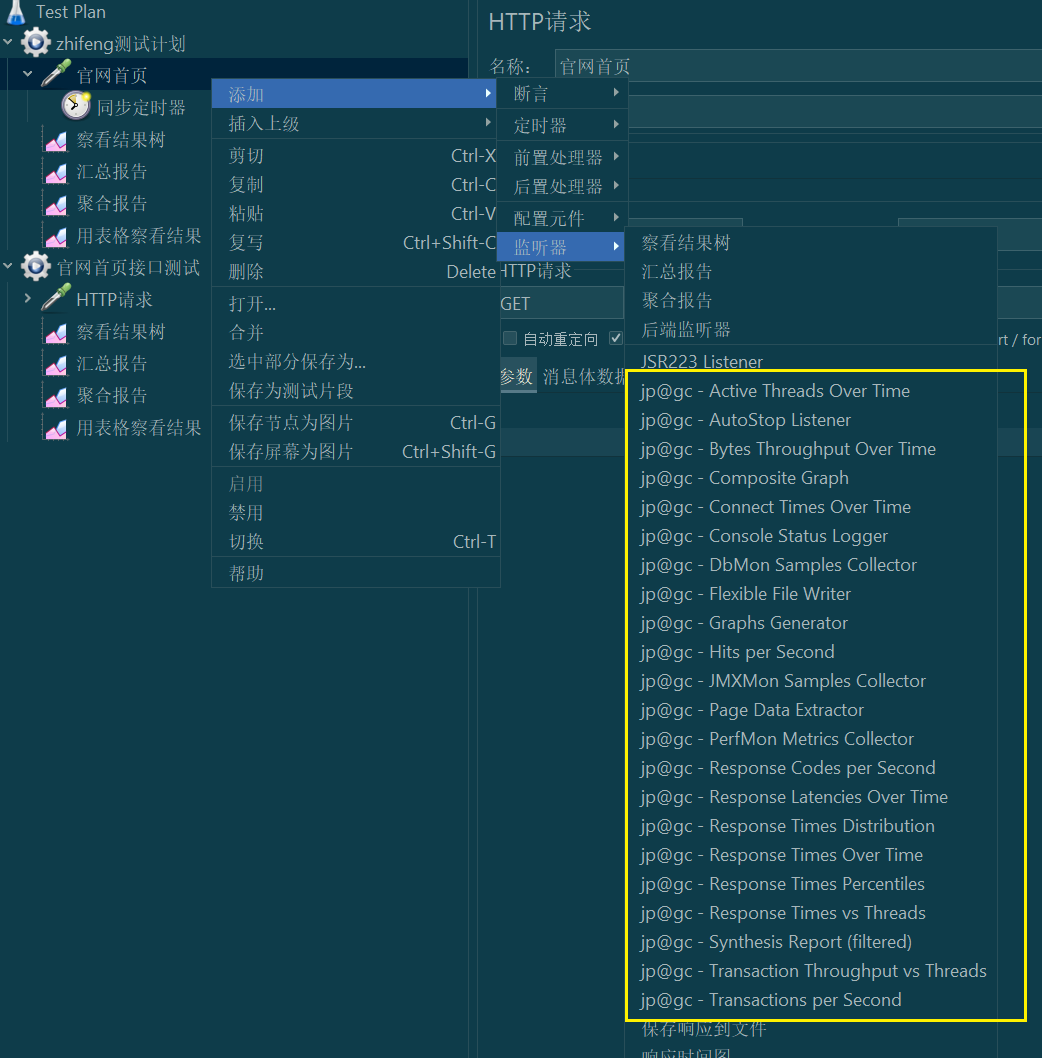Open the 配置元件 submenu
The image size is (1042, 1058).
click(563, 218)
